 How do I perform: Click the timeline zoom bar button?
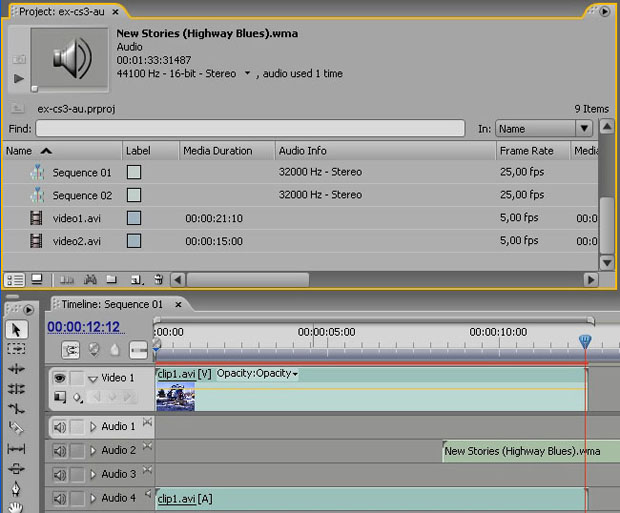coord(138,350)
